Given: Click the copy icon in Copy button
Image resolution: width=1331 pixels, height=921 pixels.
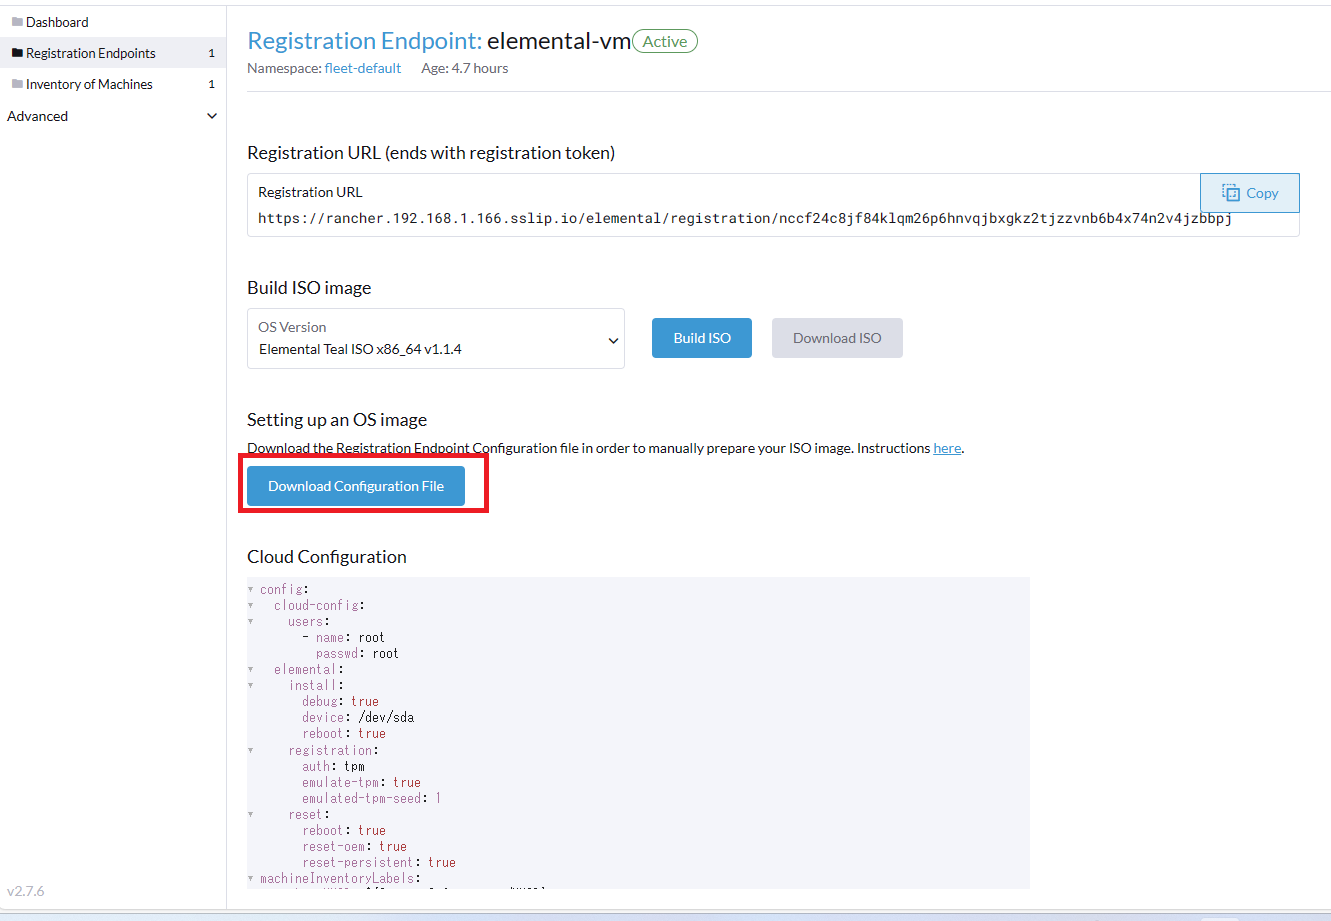Looking at the screenshot, I should pos(1231,193).
